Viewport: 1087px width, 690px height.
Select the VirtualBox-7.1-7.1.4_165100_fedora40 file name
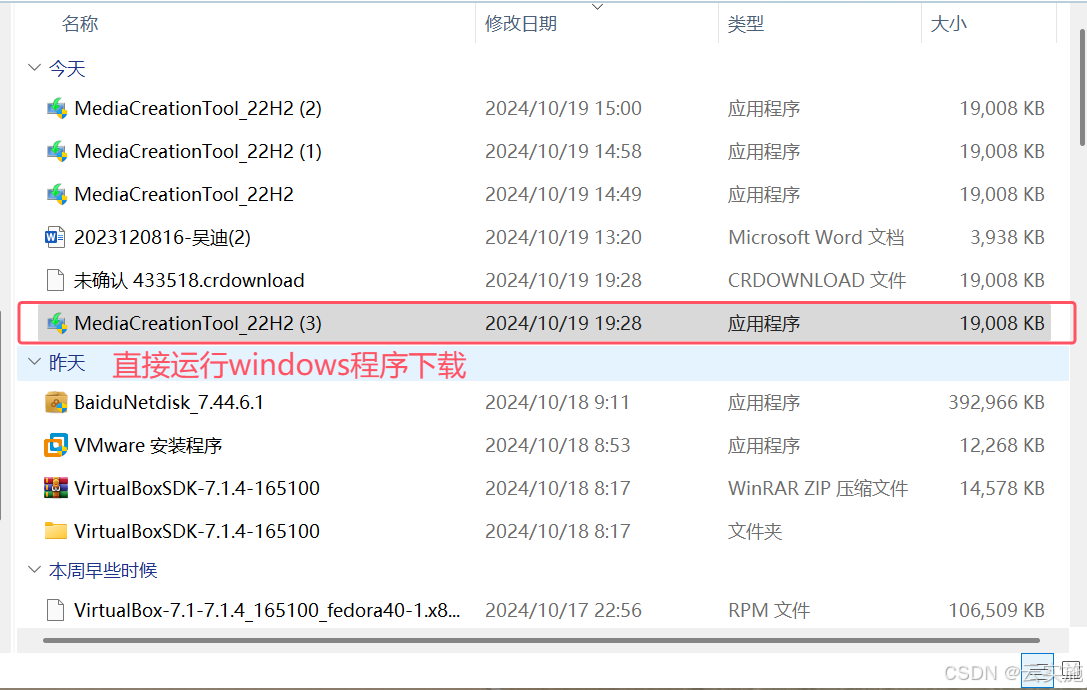[267, 610]
